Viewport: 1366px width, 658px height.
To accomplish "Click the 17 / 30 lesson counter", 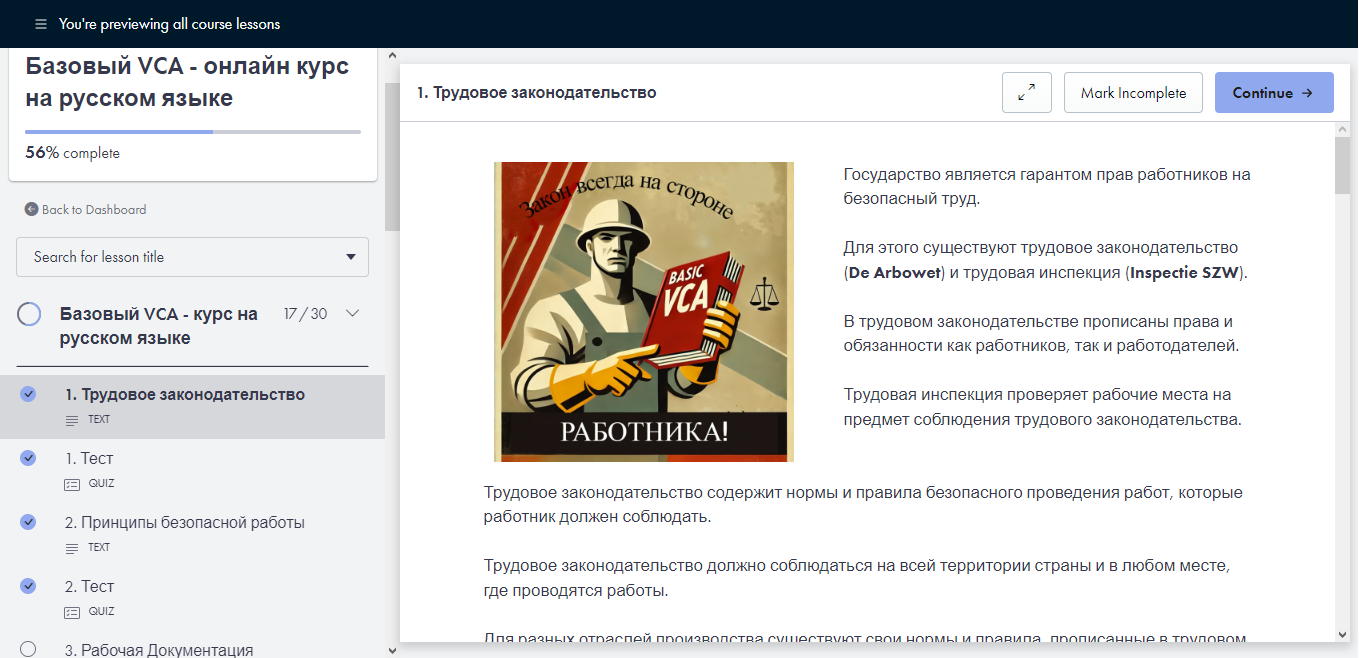I will pos(305,314).
